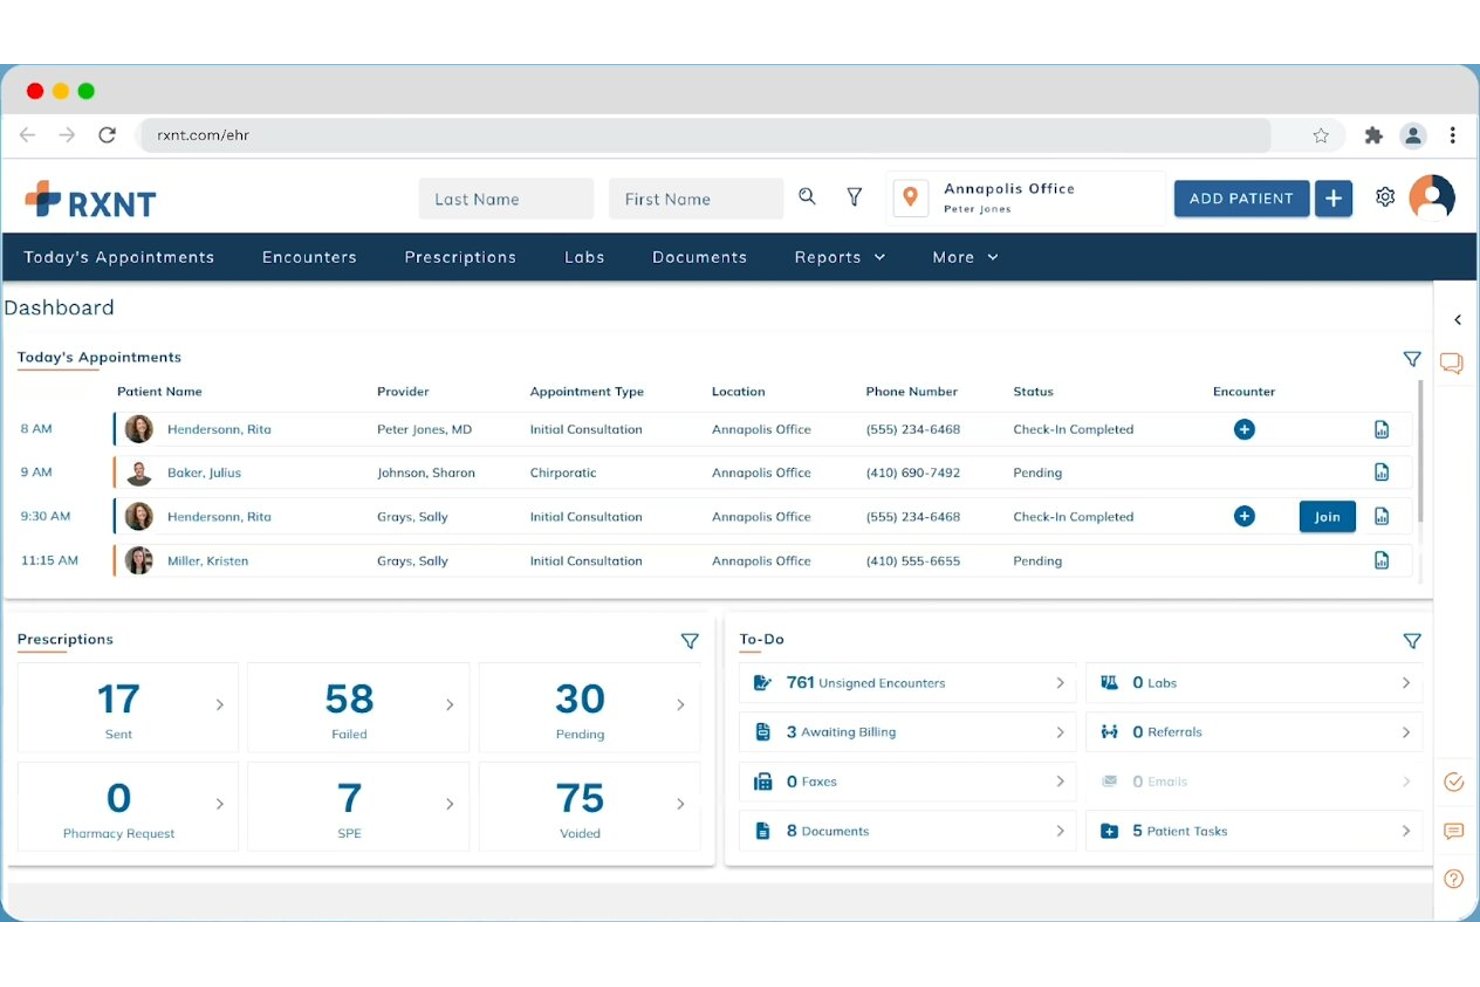Open the 7 SPE prescriptions card
1480x987 pixels.
tap(358, 807)
